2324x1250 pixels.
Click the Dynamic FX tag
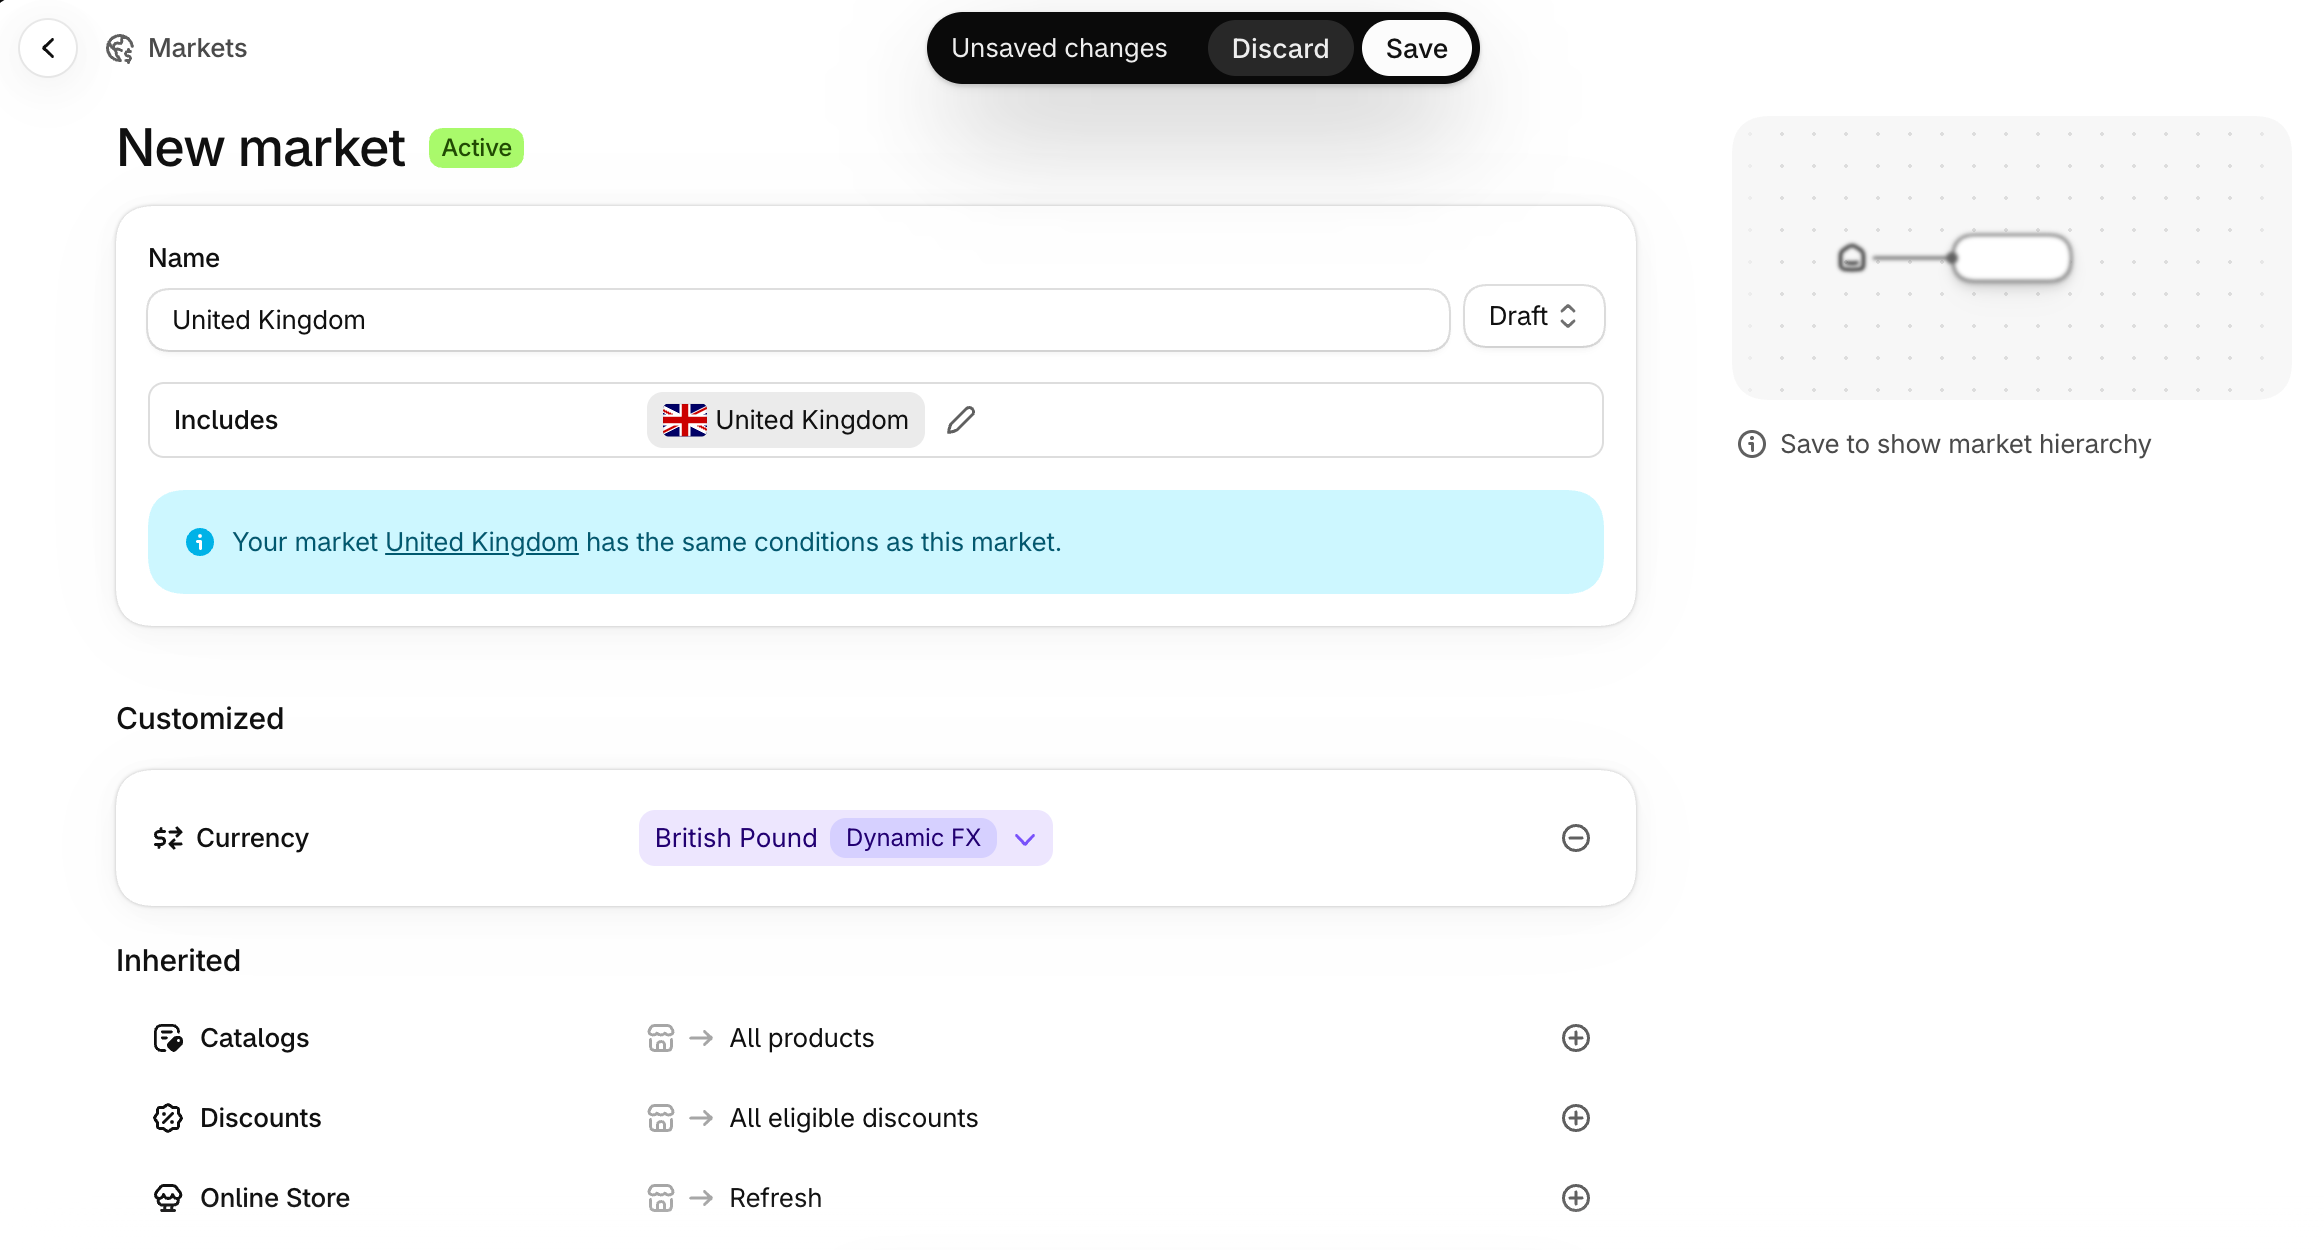pyautogui.click(x=913, y=838)
